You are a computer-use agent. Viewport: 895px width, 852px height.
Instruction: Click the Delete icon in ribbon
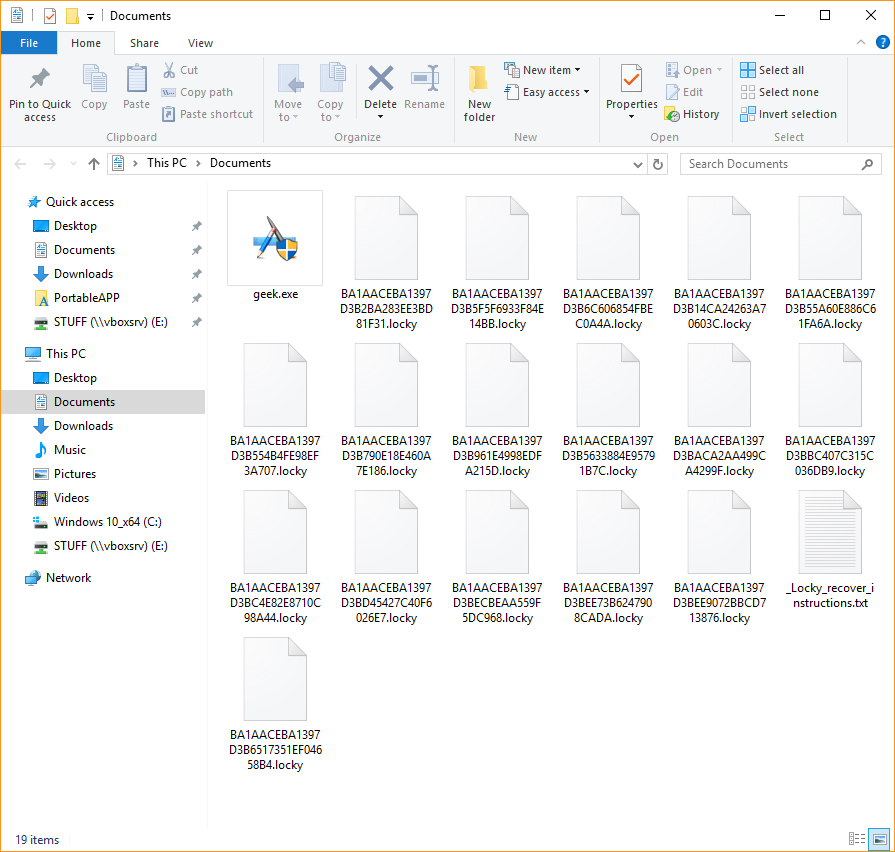[x=380, y=80]
